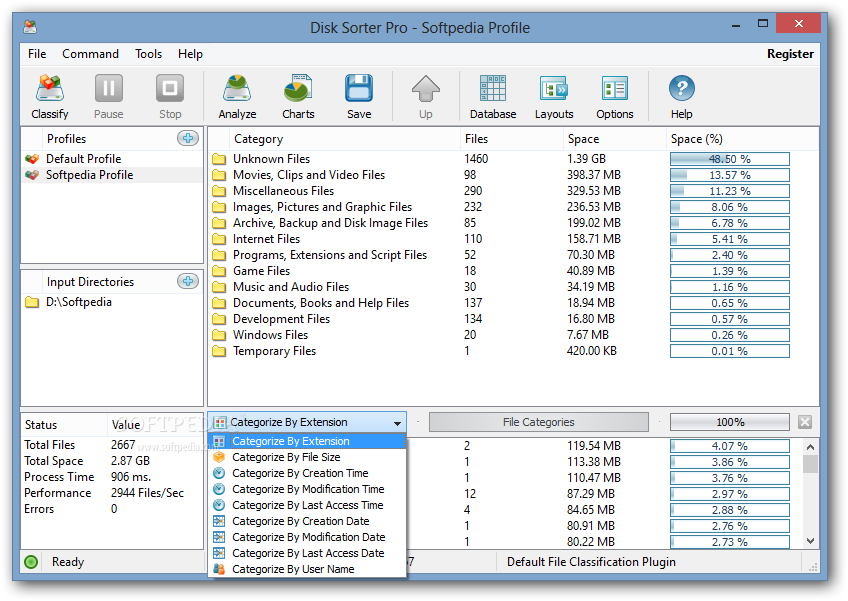This screenshot has width=848, height=601.
Task: Click the Up arrow toolbar icon
Action: coord(426,89)
